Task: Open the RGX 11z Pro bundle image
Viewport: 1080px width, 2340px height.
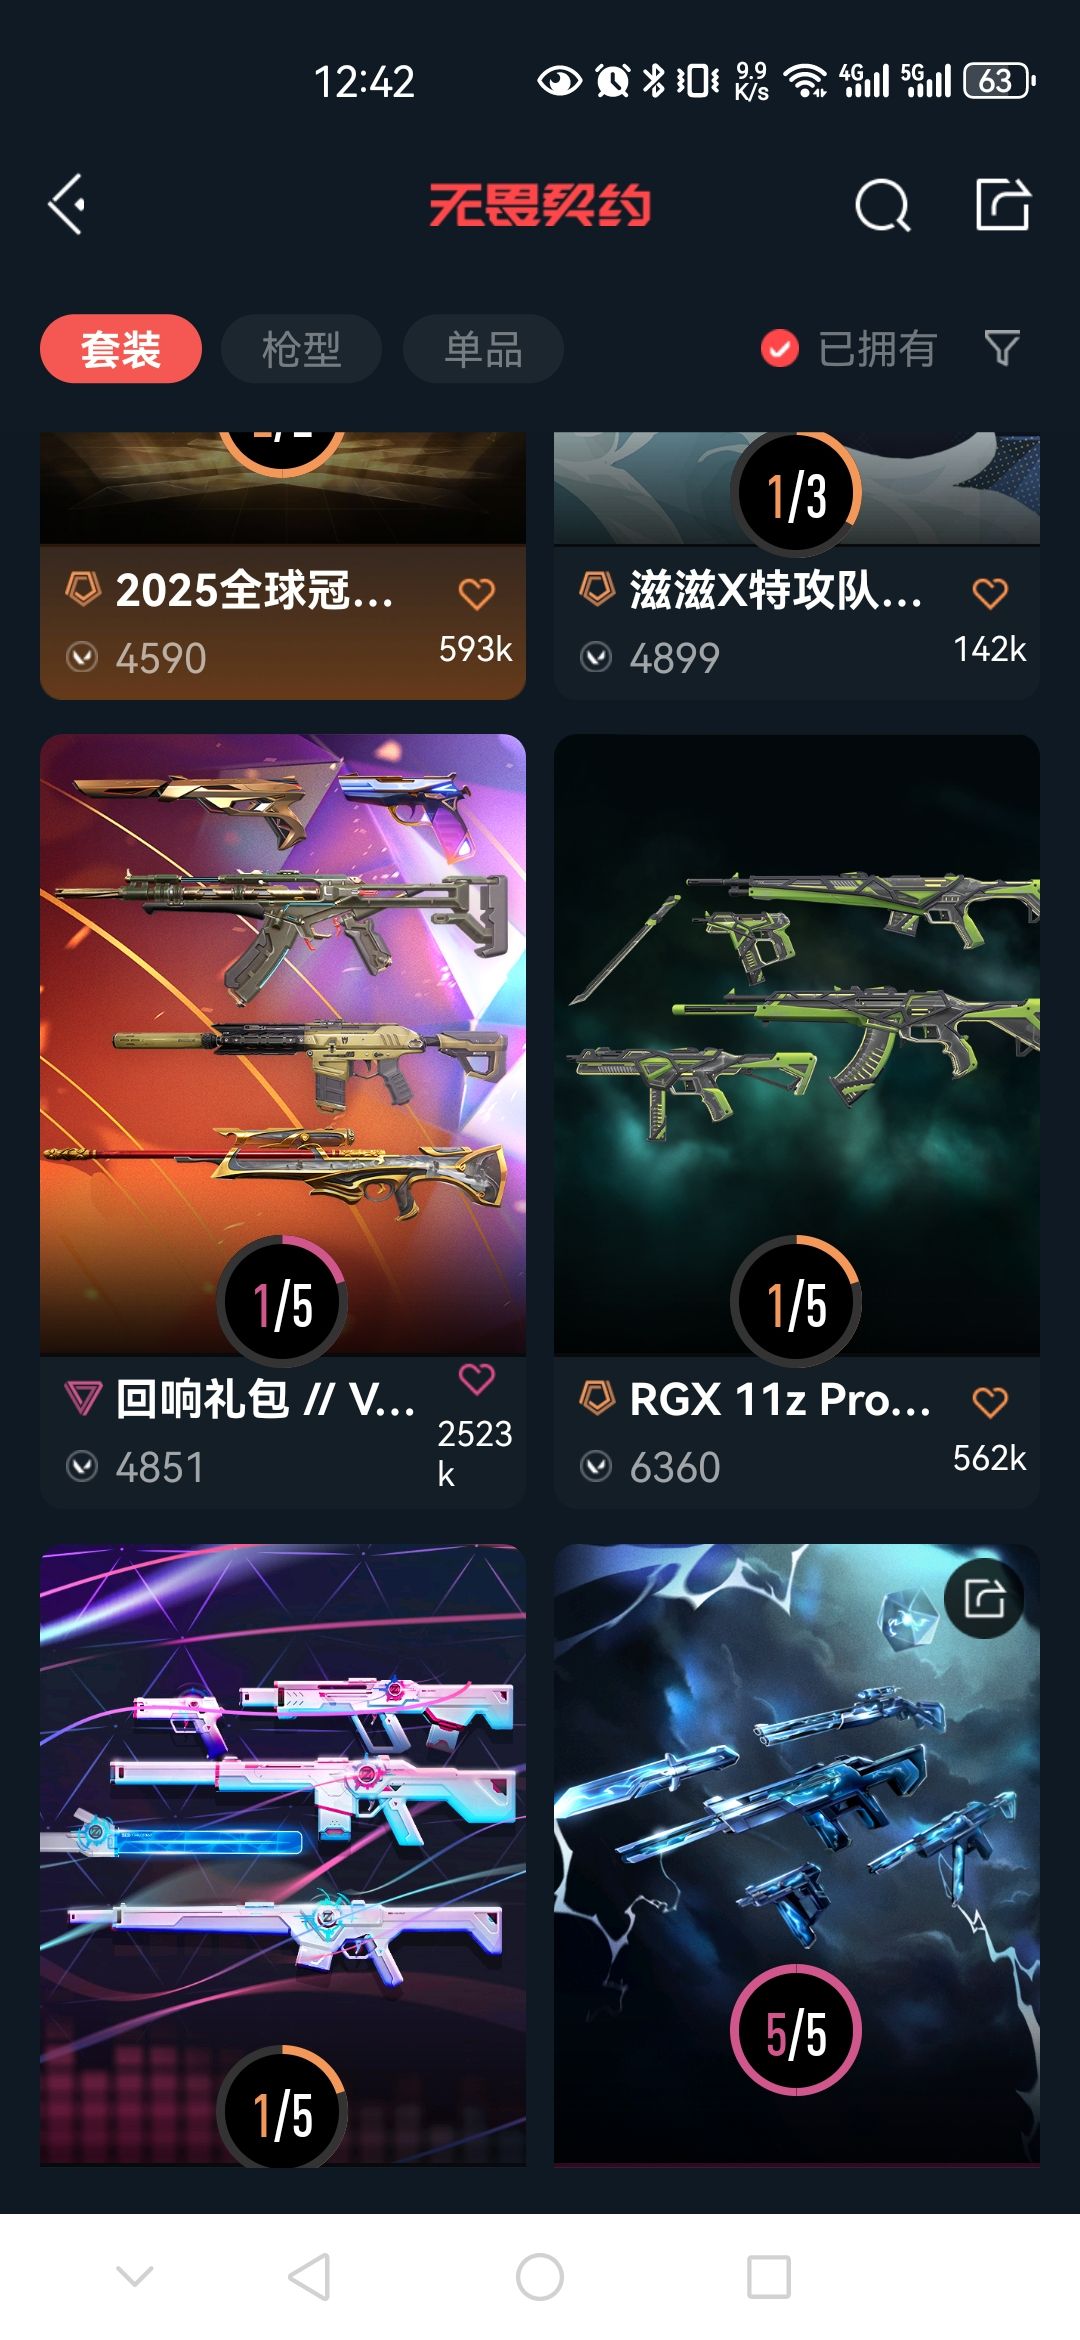Action: (797, 1044)
